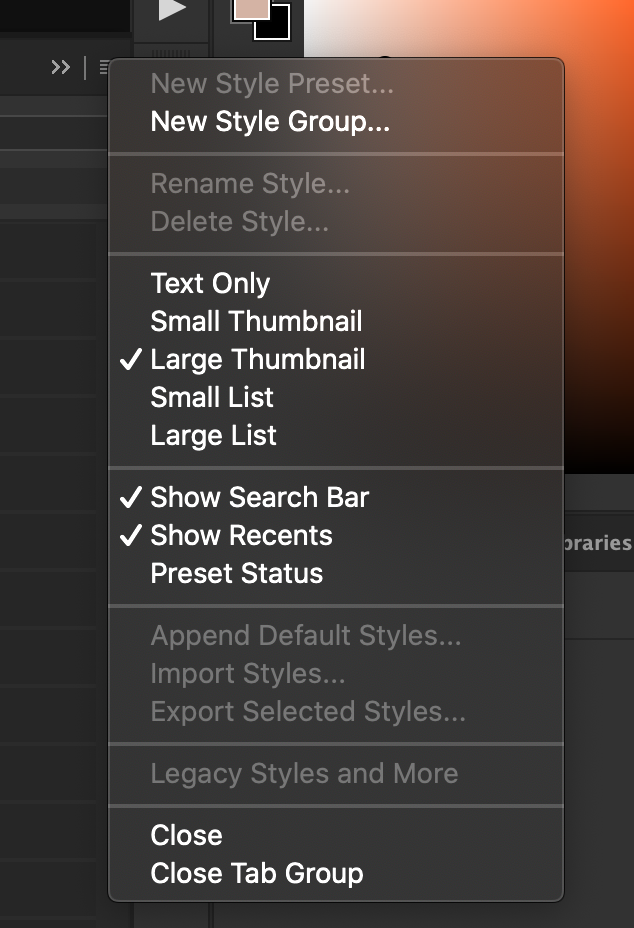Collapse panels using the double-chevron icon
This screenshot has width=634, height=928.
pyautogui.click(x=60, y=67)
